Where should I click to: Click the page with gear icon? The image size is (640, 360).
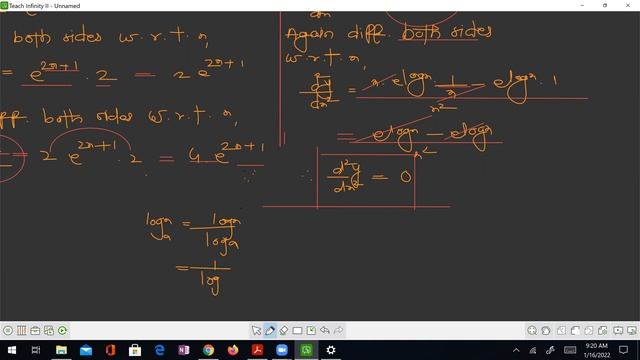[602, 330]
